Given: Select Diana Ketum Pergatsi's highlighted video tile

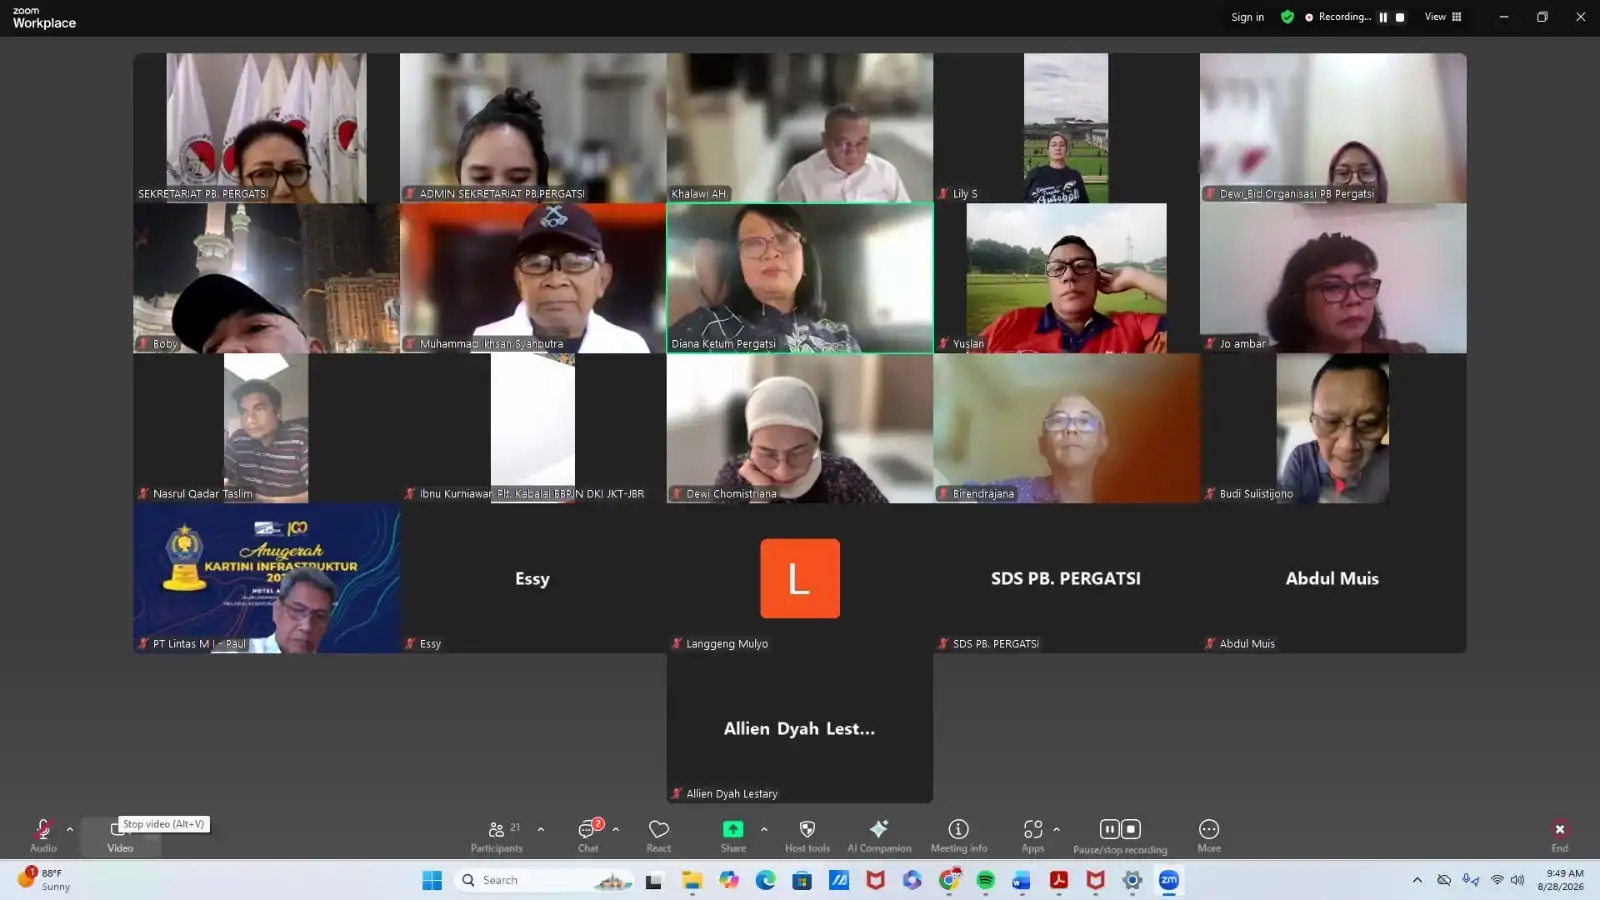Looking at the screenshot, I should pos(800,278).
